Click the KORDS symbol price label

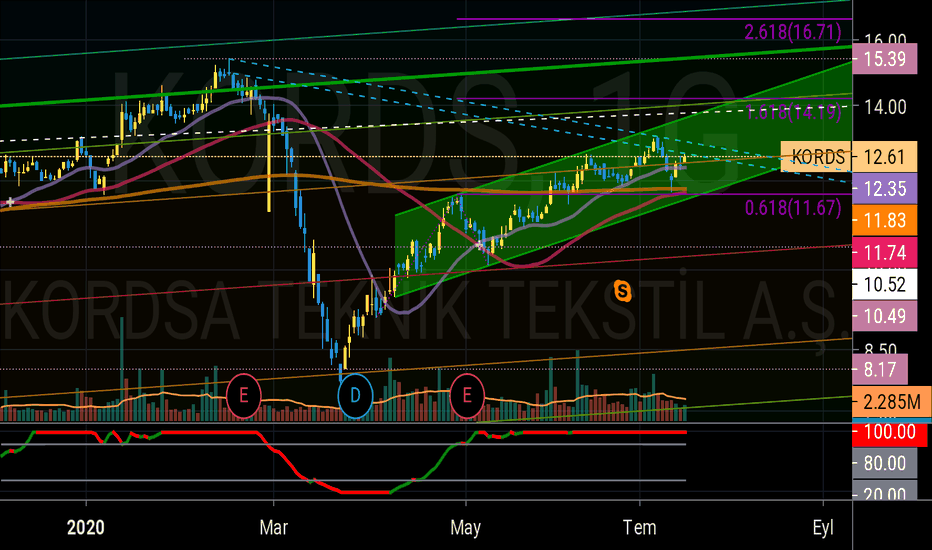[817, 157]
